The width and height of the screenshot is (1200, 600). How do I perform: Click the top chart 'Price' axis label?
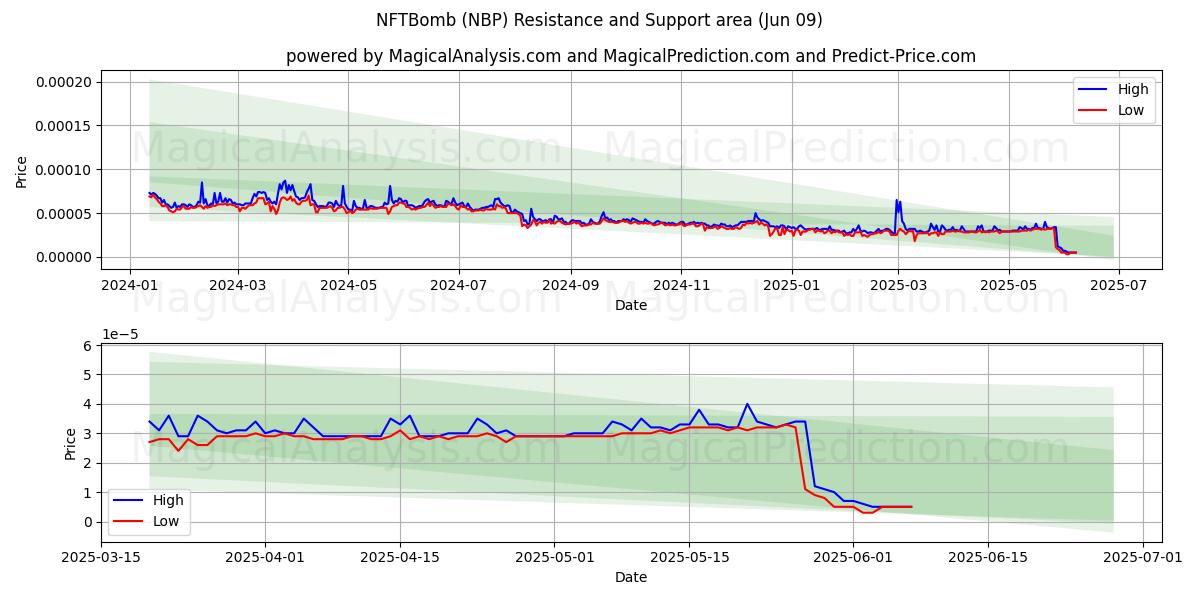pyautogui.click(x=22, y=171)
